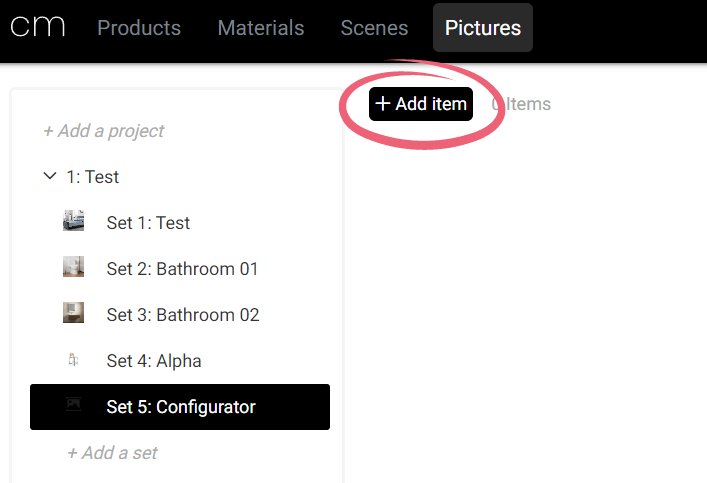Open the Products tab
This screenshot has height=483, width=707.
click(139, 28)
